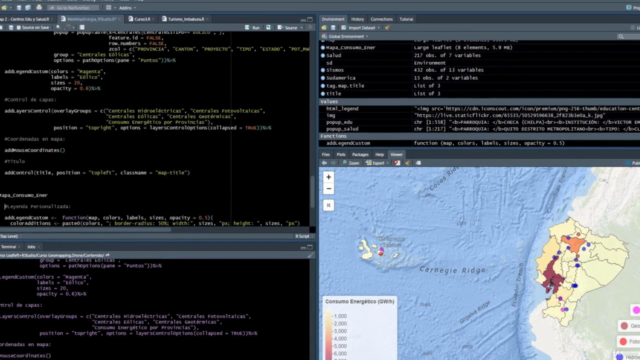Click Mapa_Consumo_Ener environment row
640x360 pixels.
coord(480,48)
